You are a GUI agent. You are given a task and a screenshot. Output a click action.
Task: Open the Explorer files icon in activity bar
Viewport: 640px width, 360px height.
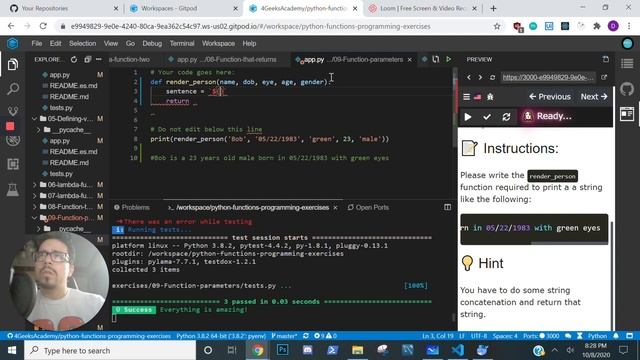click(13, 65)
